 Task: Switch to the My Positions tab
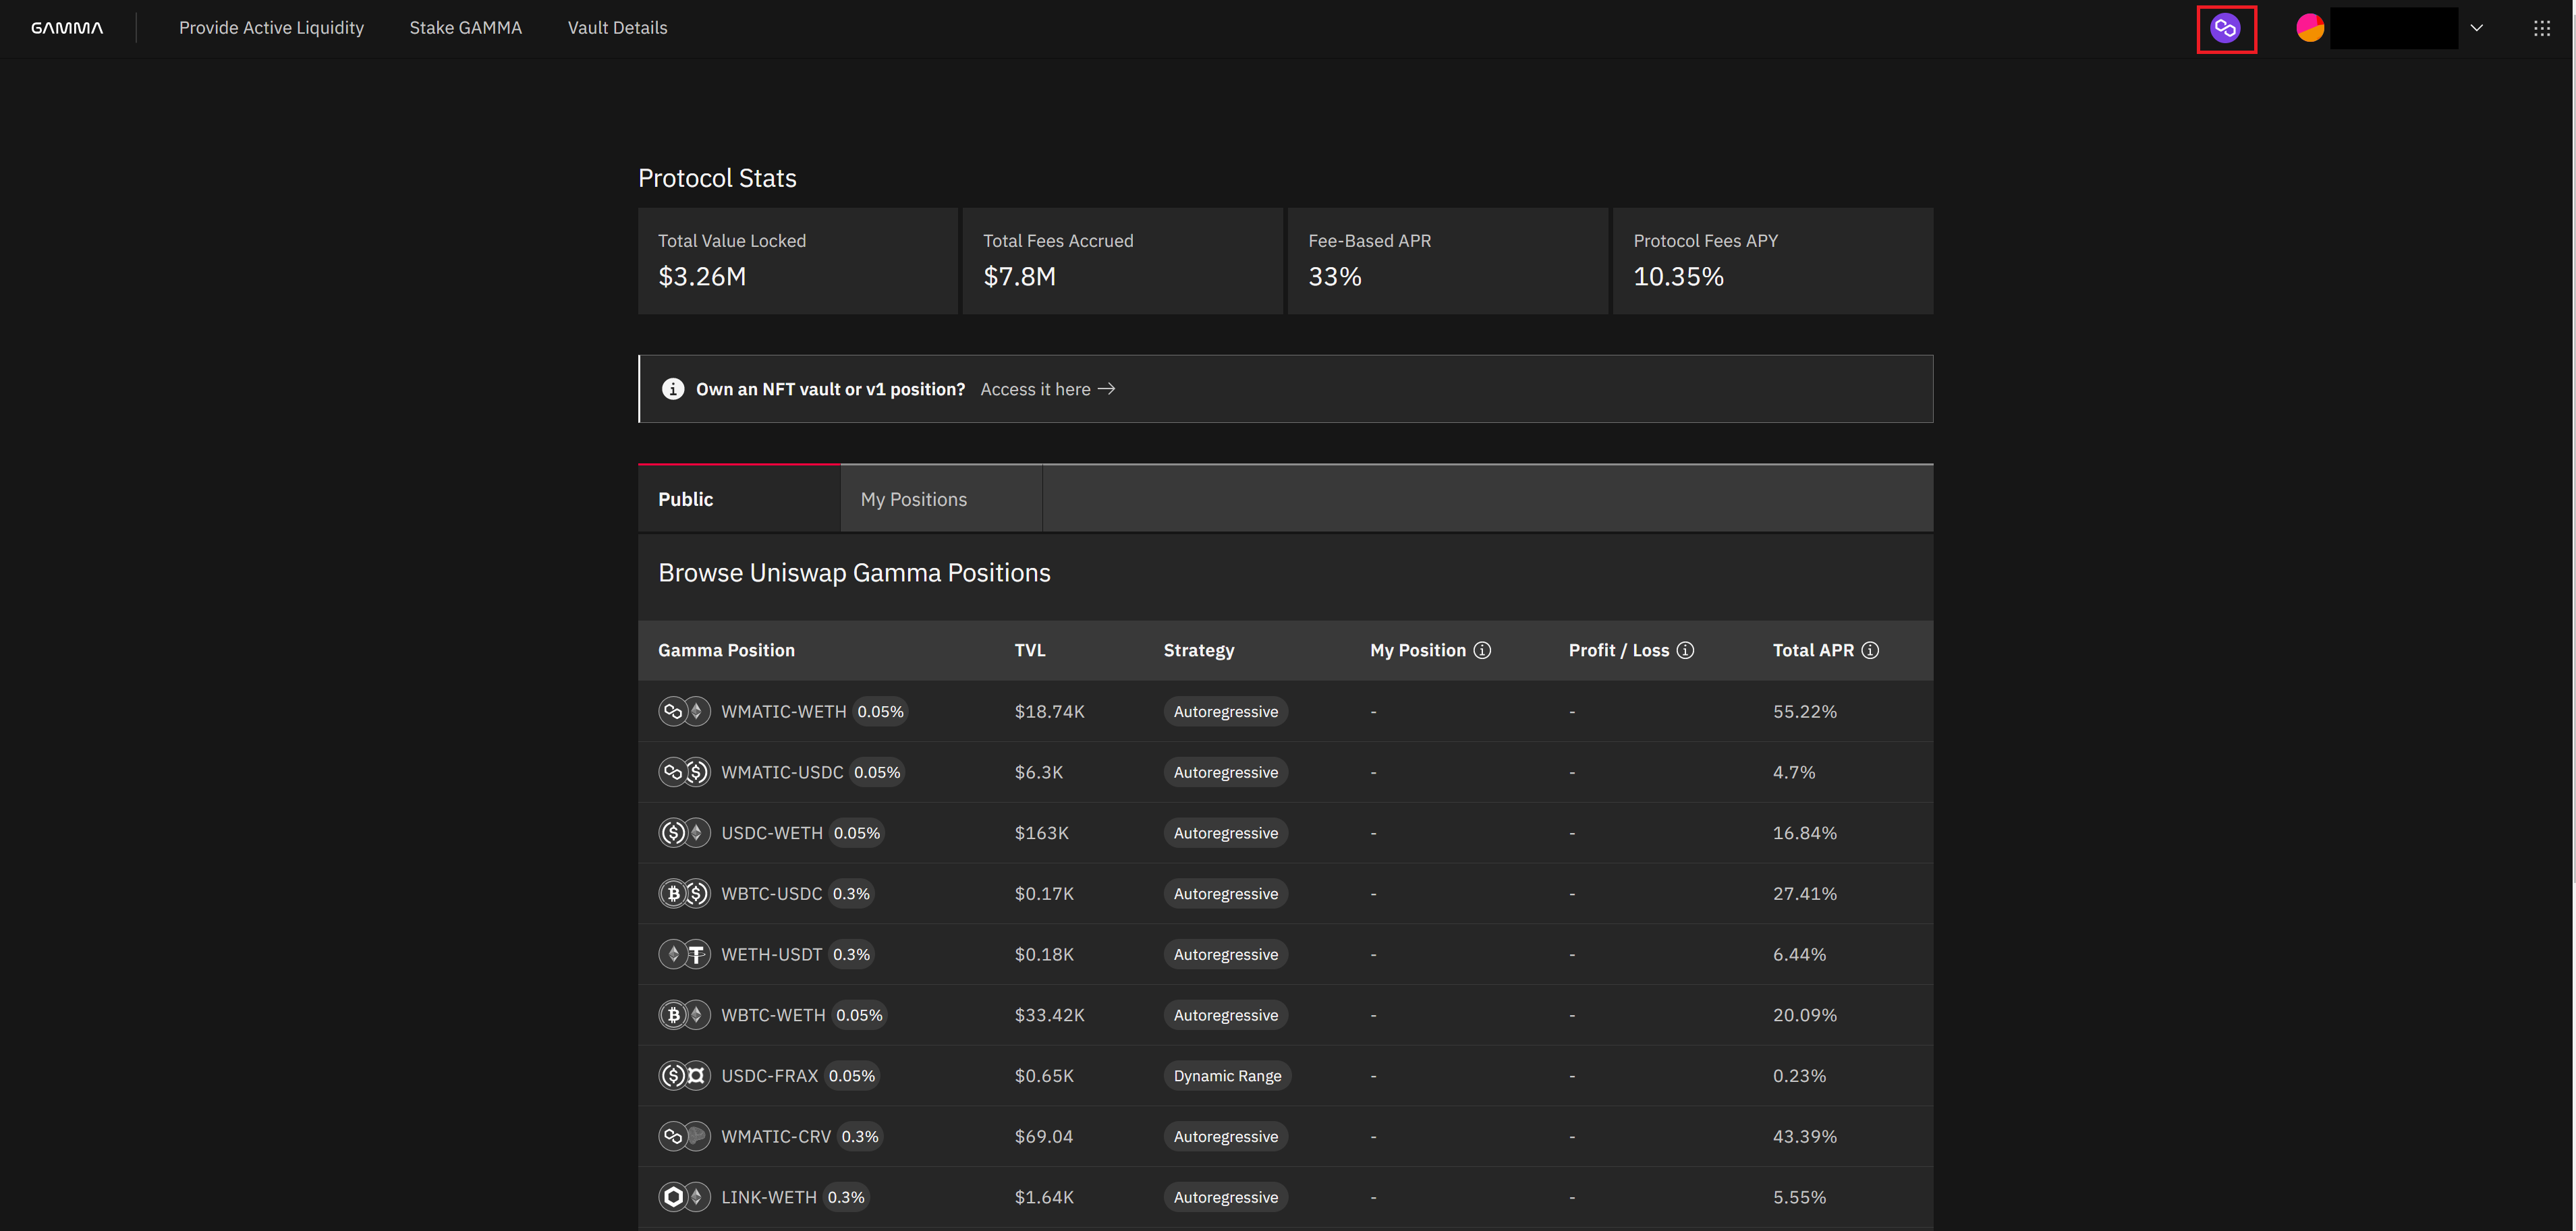(x=941, y=498)
